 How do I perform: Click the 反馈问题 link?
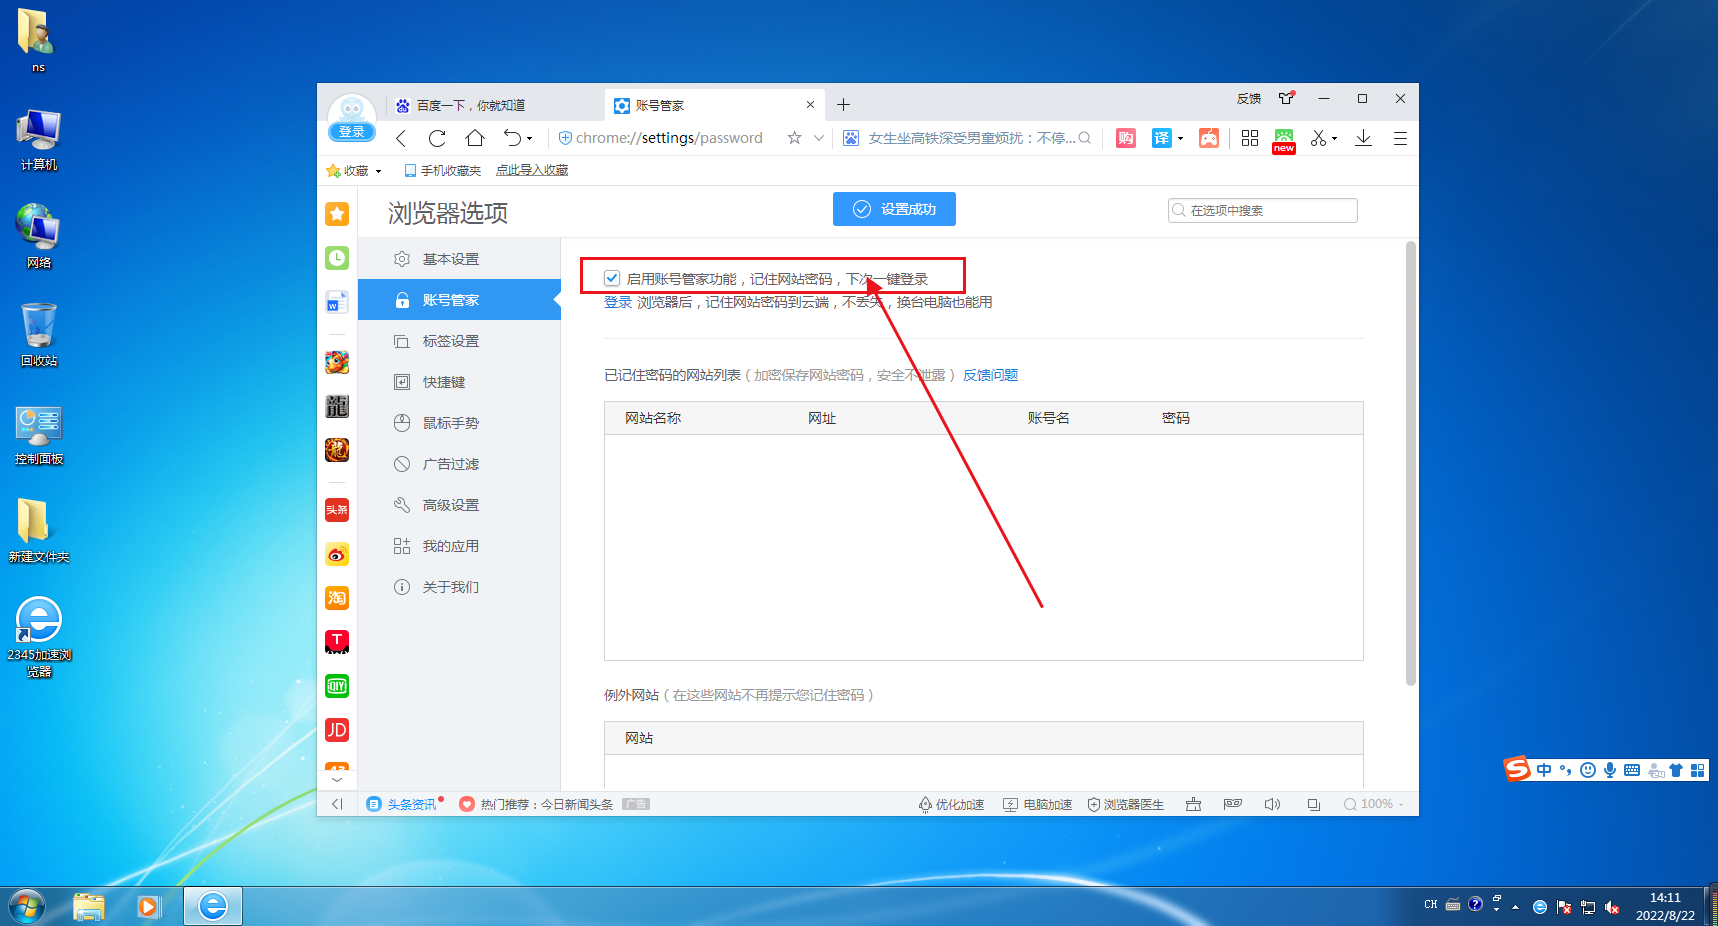pos(990,375)
